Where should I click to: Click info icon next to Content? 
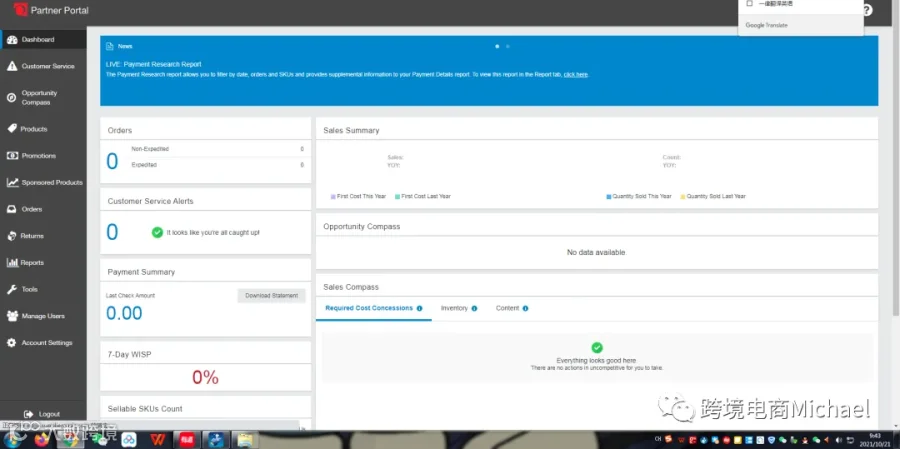click(525, 308)
